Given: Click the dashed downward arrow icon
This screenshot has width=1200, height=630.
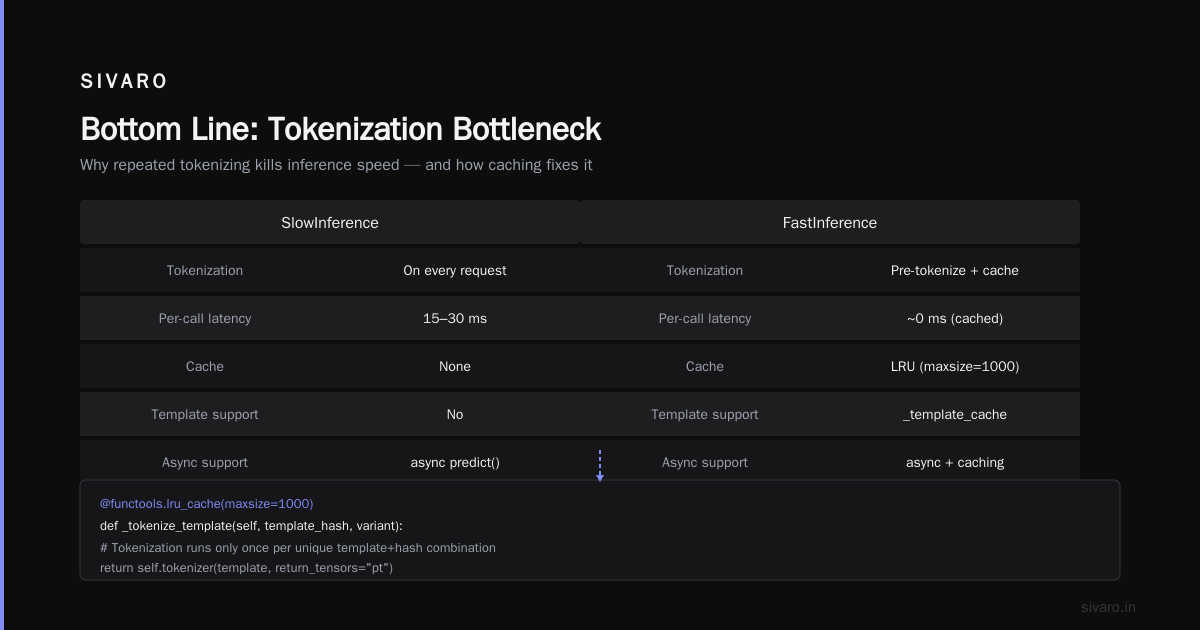Looking at the screenshot, I should tap(600, 466).
